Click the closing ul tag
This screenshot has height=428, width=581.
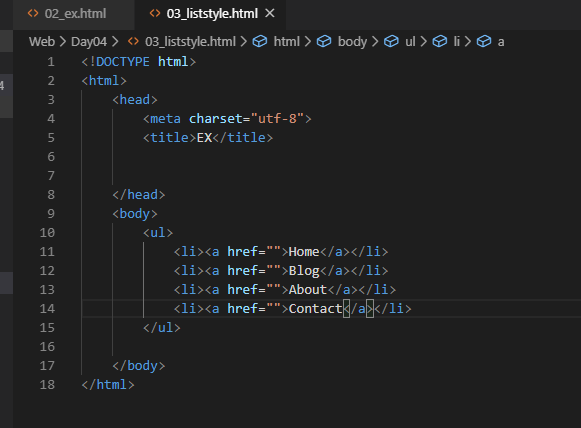click(x=162, y=328)
